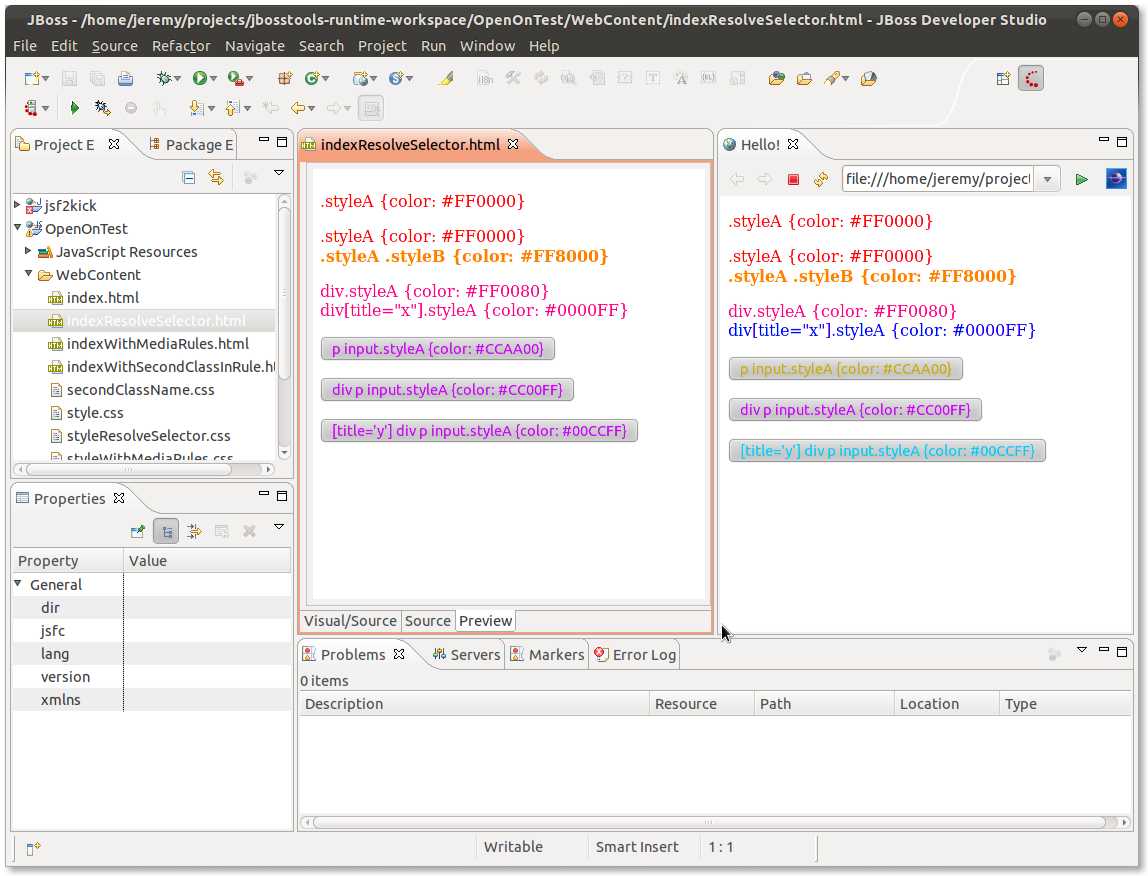This screenshot has height=876, width=1148.
Task: Click the file URL address field
Action: (x=937, y=179)
